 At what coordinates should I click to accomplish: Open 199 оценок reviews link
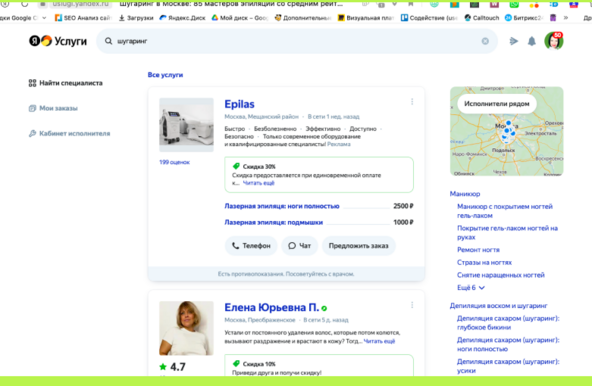click(x=174, y=162)
